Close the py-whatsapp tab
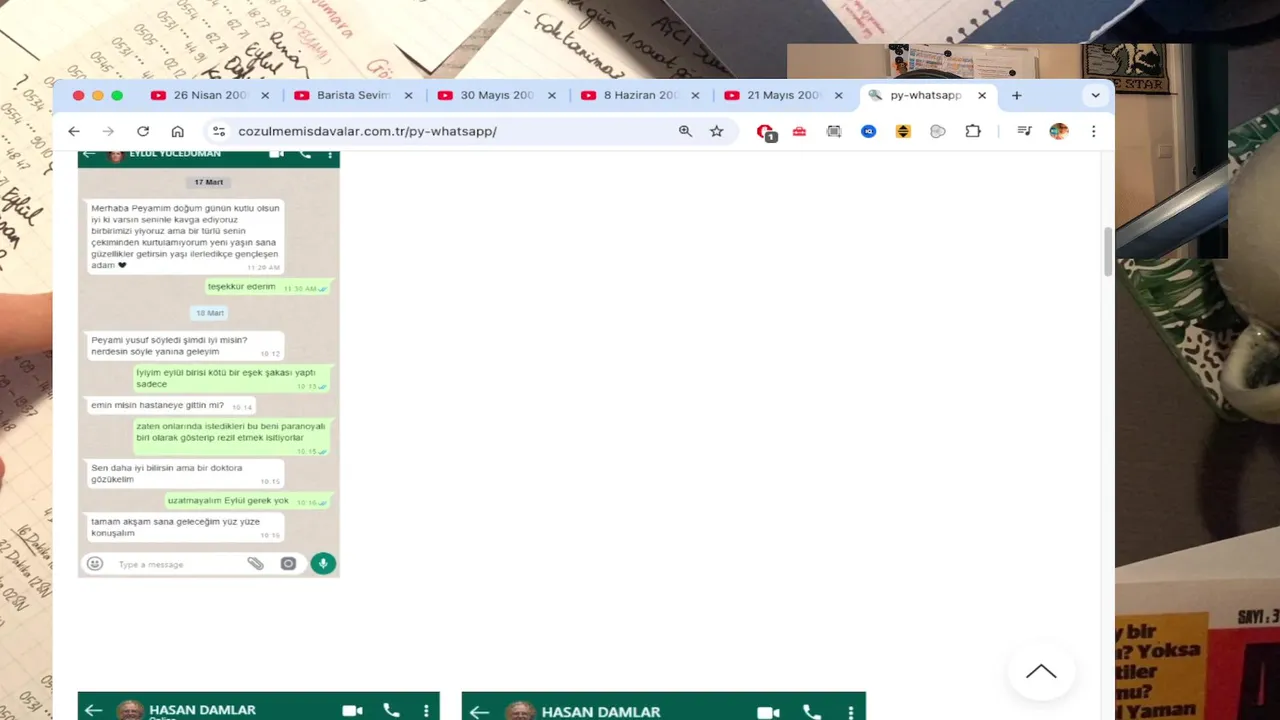Screen dimensions: 1280x720 pos(982,95)
